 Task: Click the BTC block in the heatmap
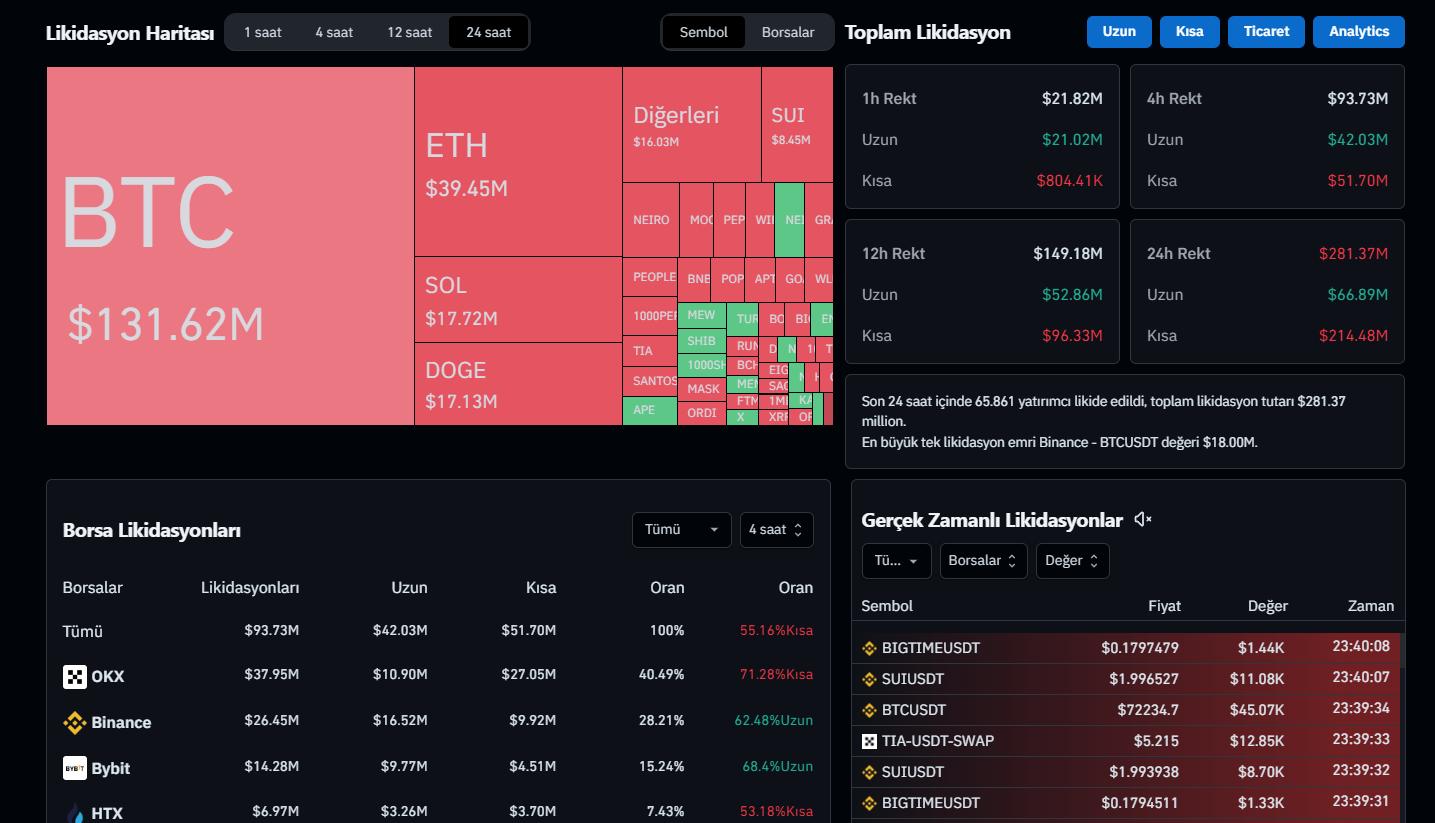(x=230, y=246)
